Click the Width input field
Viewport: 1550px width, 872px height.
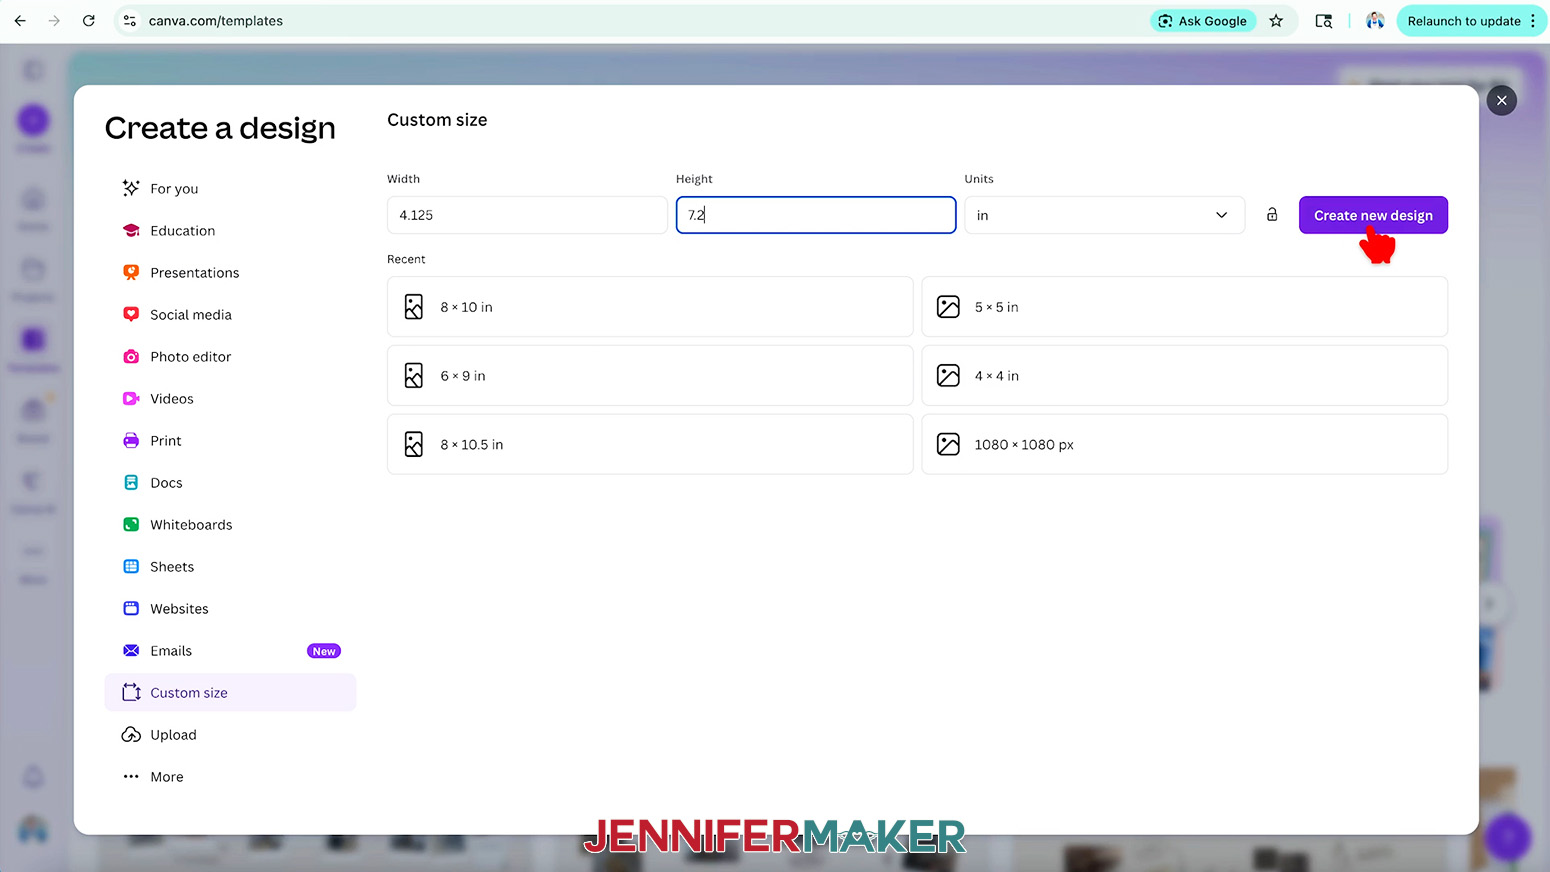(527, 215)
